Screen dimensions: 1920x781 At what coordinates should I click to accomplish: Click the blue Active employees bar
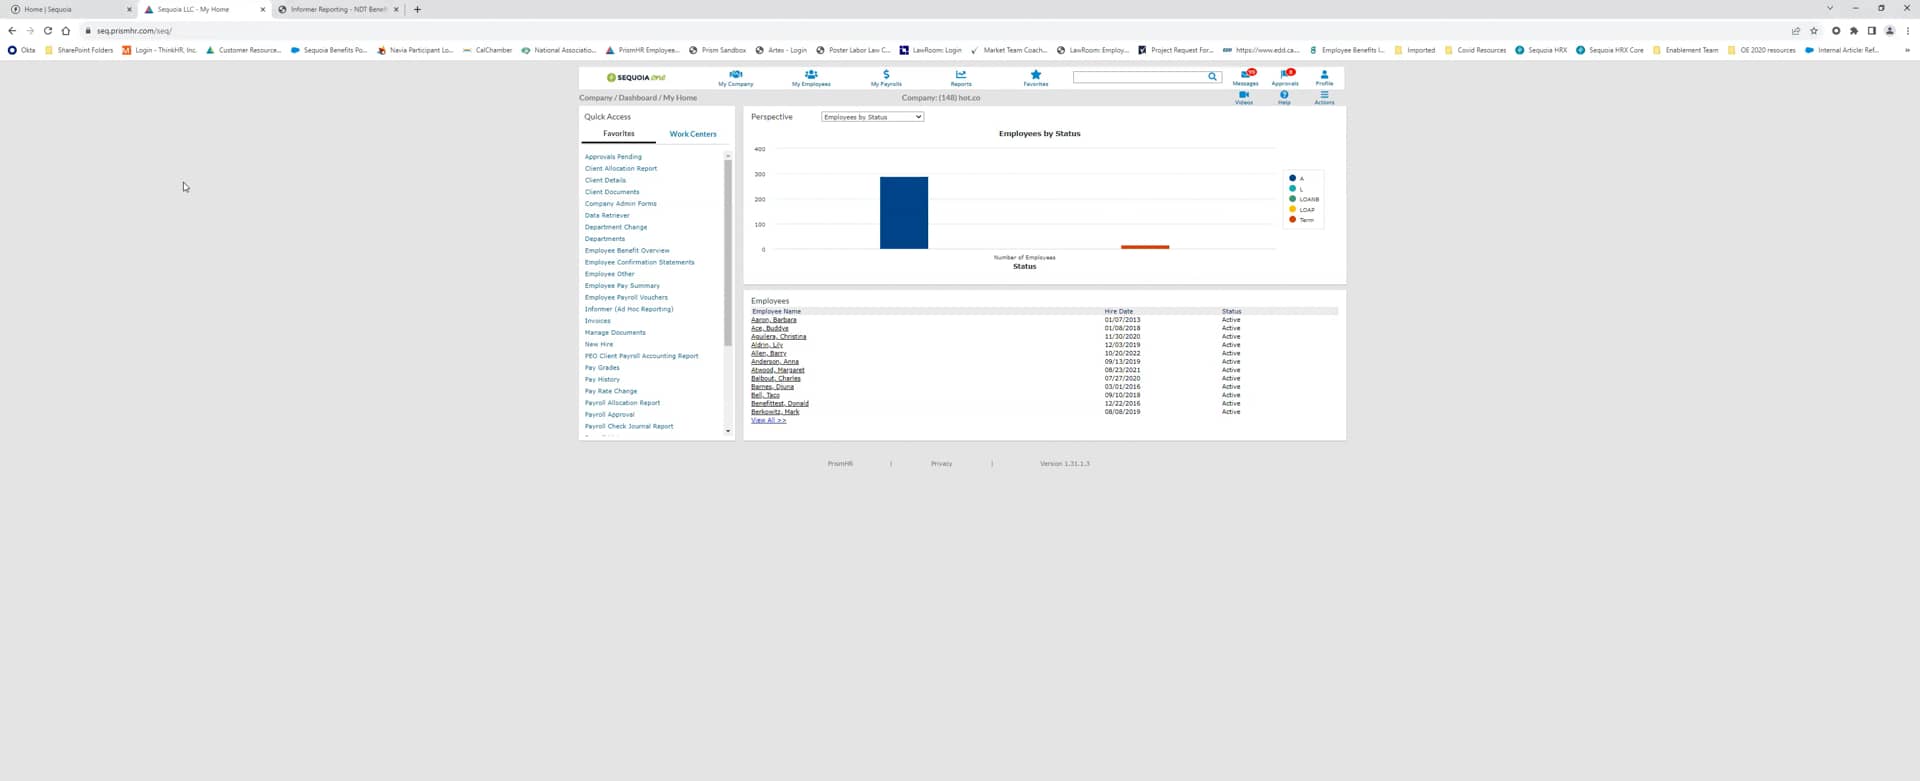[x=904, y=213]
